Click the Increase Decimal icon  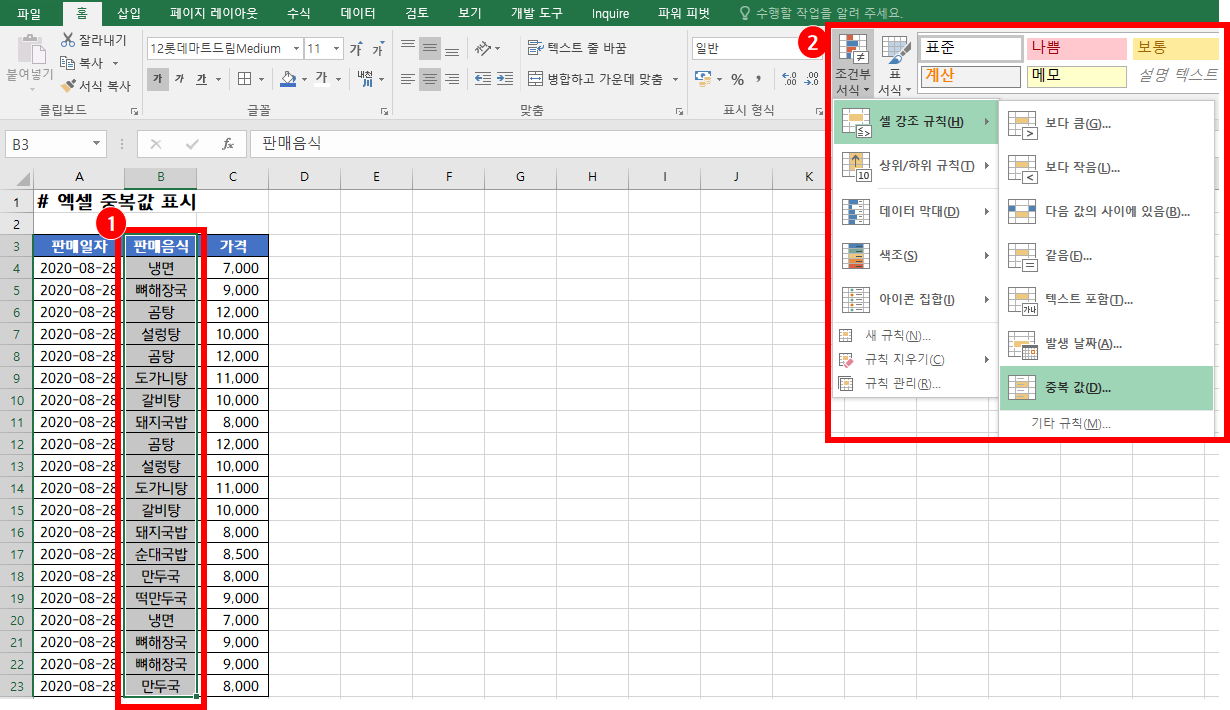787,79
